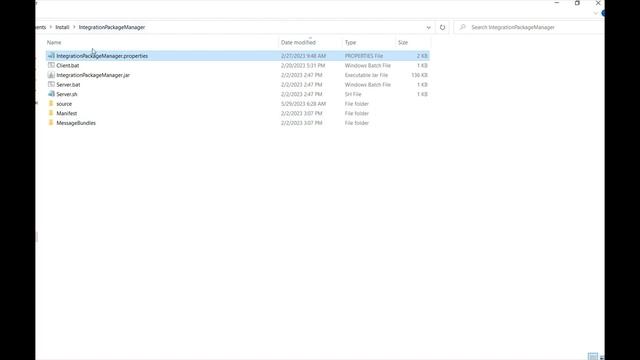Viewport: 640px width, 360px height.
Task: Click the 136 KB size cell
Action: (419, 75)
